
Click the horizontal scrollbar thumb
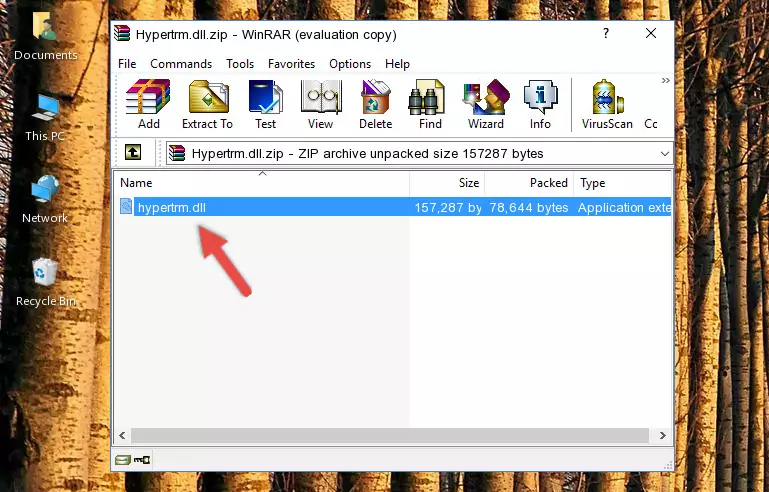click(x=390, y=435)
